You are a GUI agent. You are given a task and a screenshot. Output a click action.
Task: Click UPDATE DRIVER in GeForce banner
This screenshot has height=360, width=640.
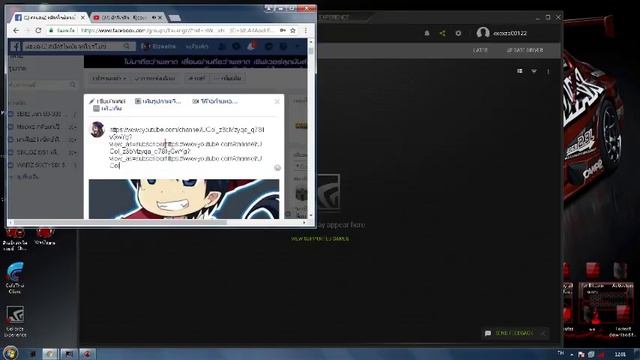click(525, 50)
